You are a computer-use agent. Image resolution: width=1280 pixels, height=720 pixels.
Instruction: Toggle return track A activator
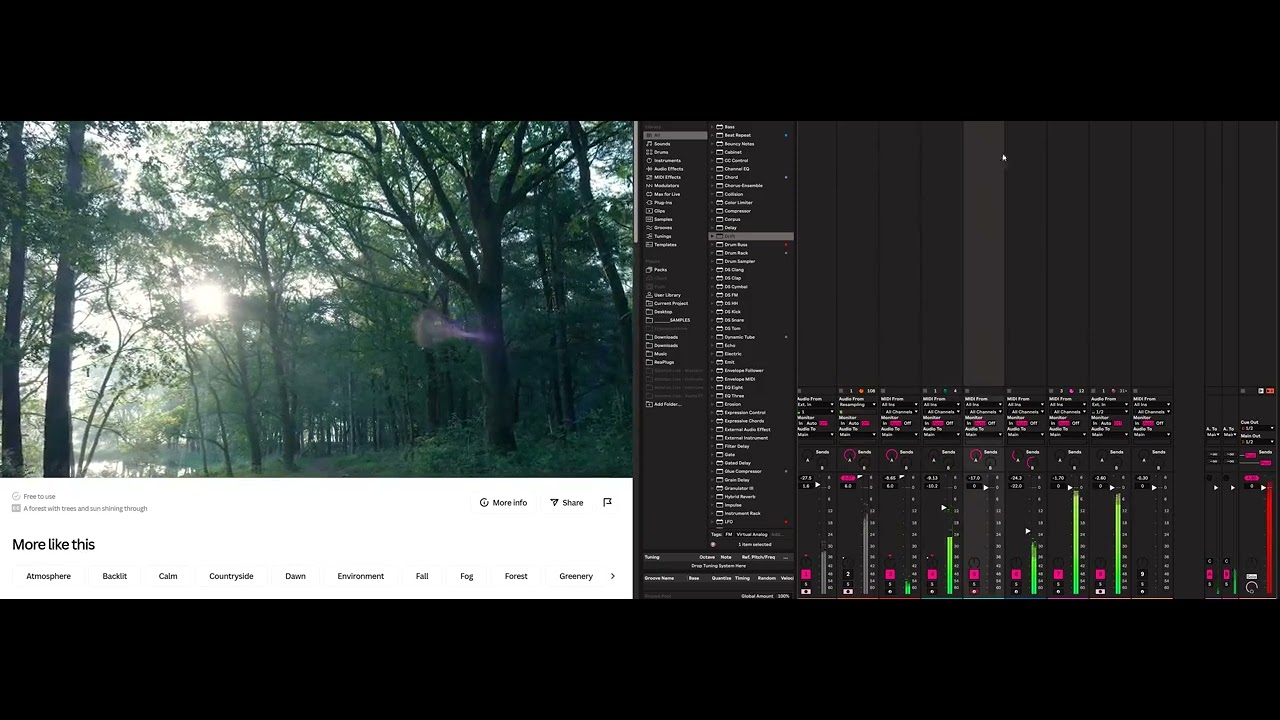click(x=1210, y=574)
